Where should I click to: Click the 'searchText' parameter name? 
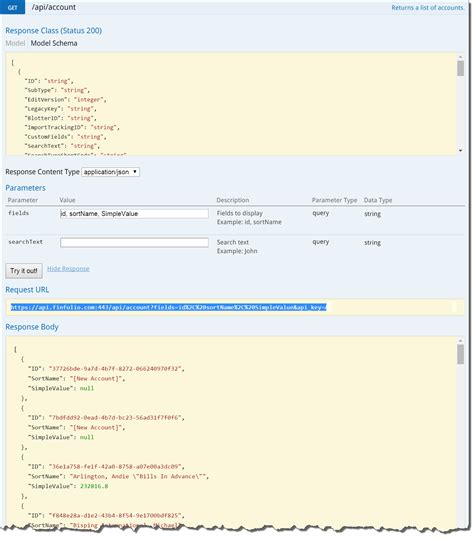[x=25, y=242]
